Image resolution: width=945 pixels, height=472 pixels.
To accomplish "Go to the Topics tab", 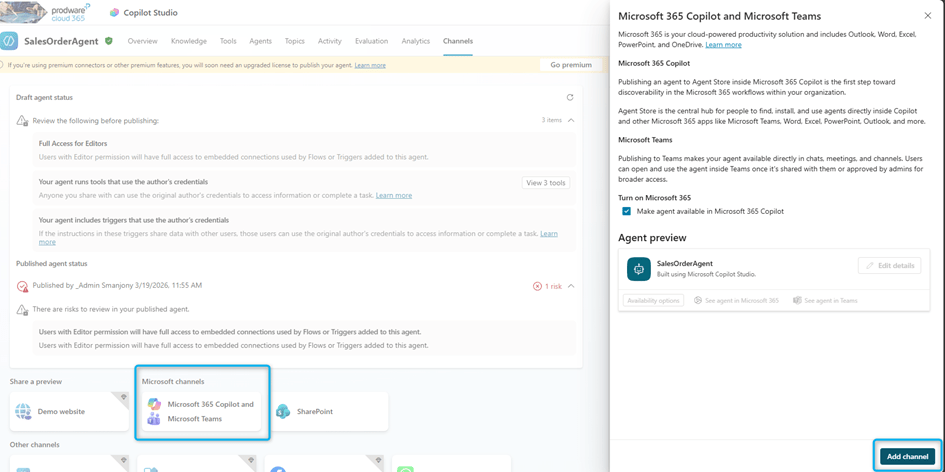I will tap(294, 41).
